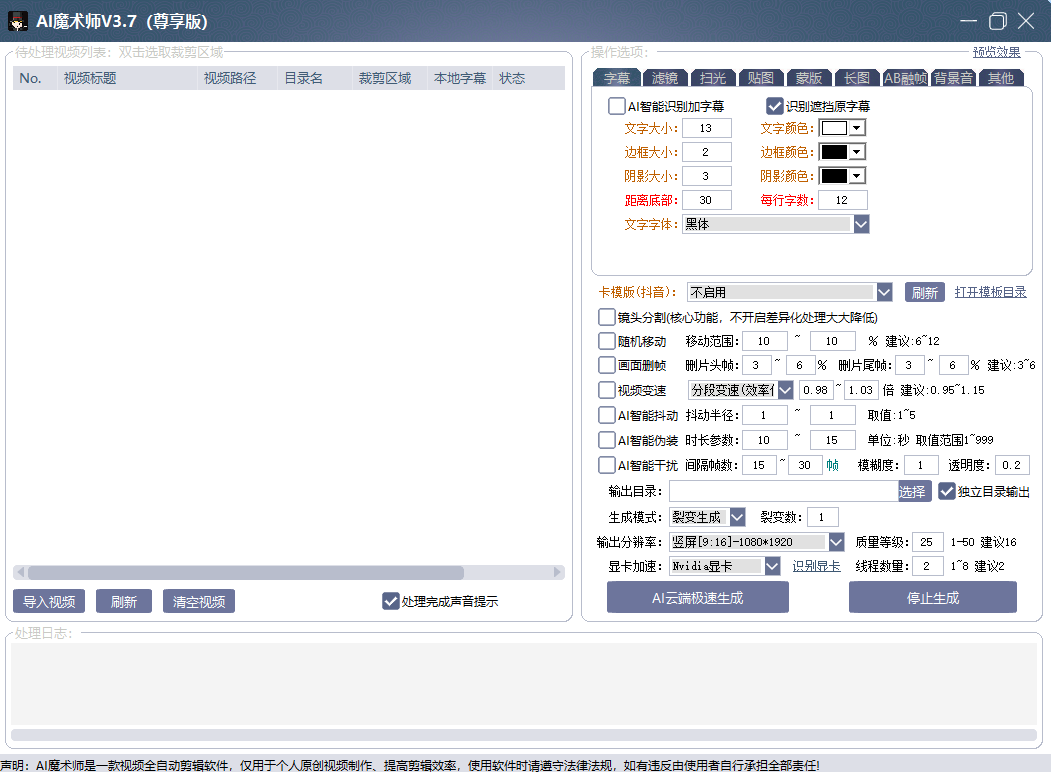Image resolution: width=1051 pixels, height=772 pixels.
Task: Click the 导入视频 import button
Action: click(49, 601)
